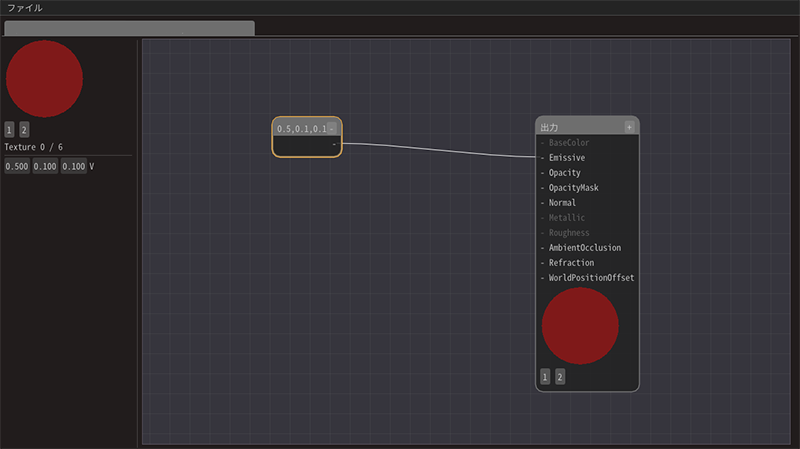Expand the 出力 node with plus button
The image size is (800, 449).
(x=629, y=127)
